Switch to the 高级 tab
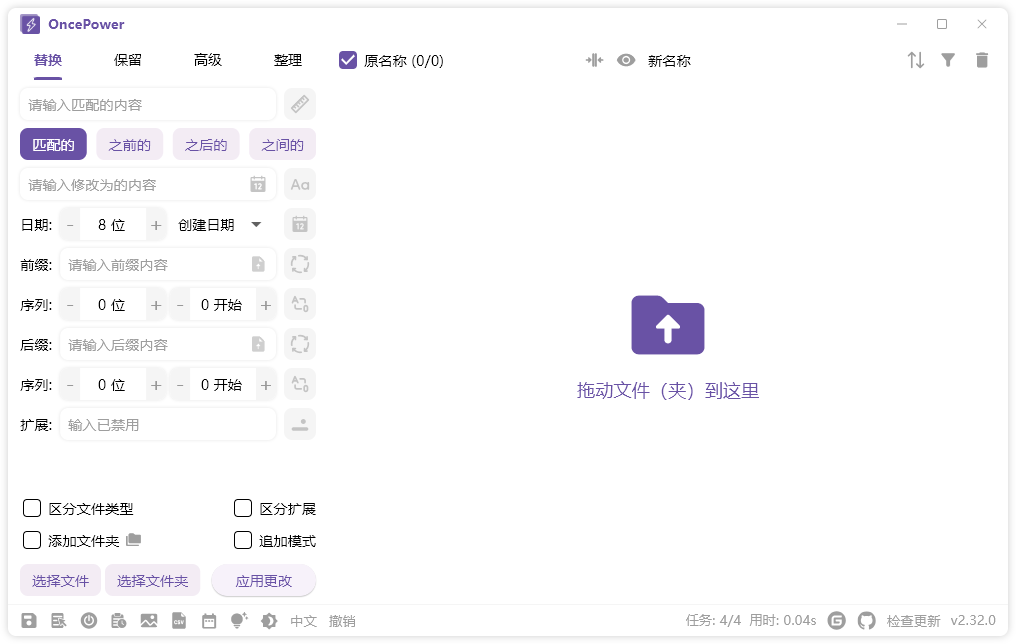1016x644 pixels. coord(207,60)
